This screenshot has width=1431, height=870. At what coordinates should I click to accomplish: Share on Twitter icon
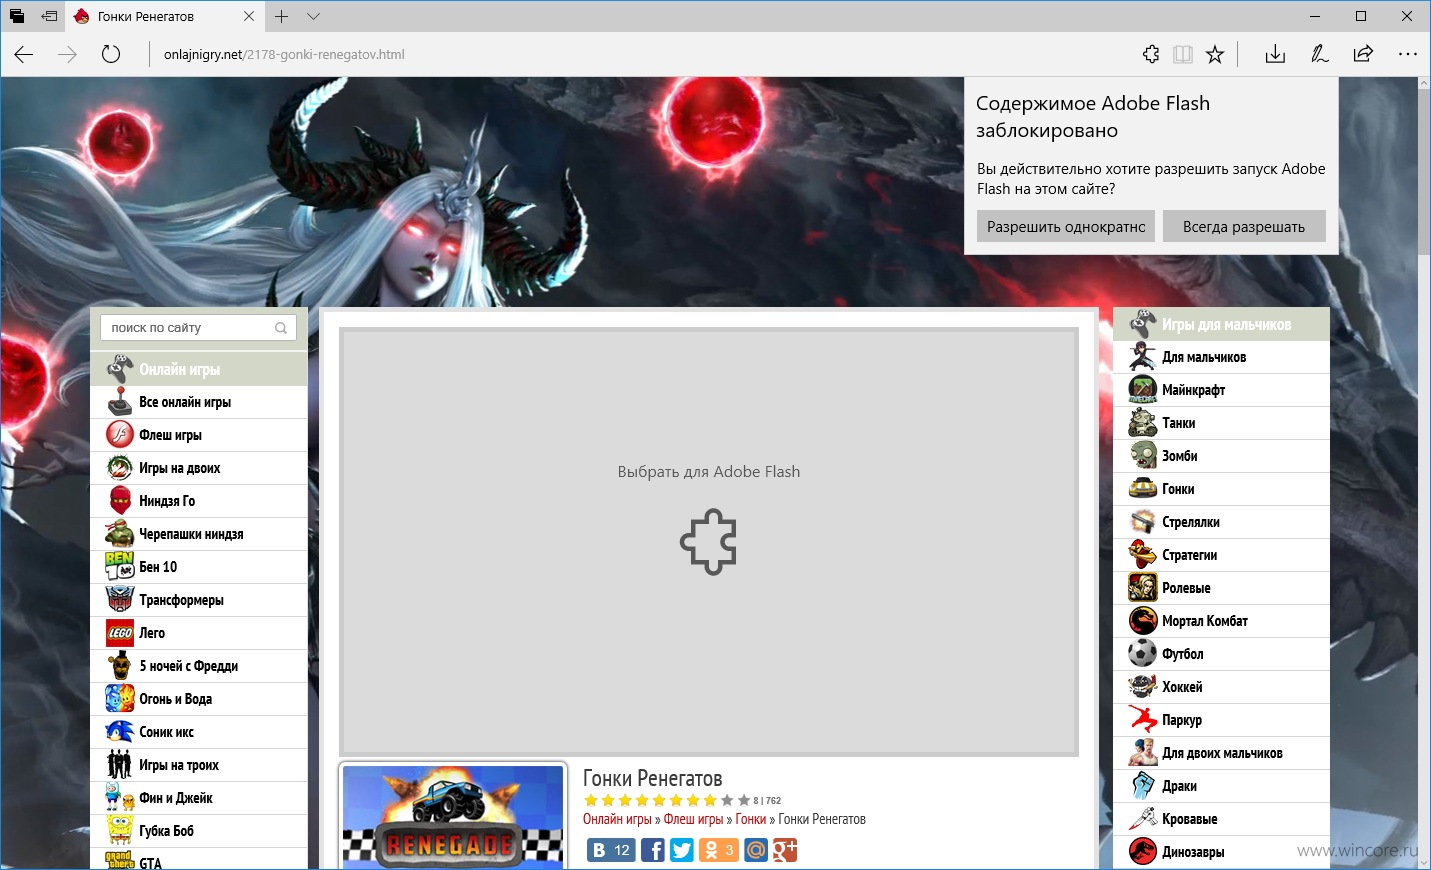point(682,850)
